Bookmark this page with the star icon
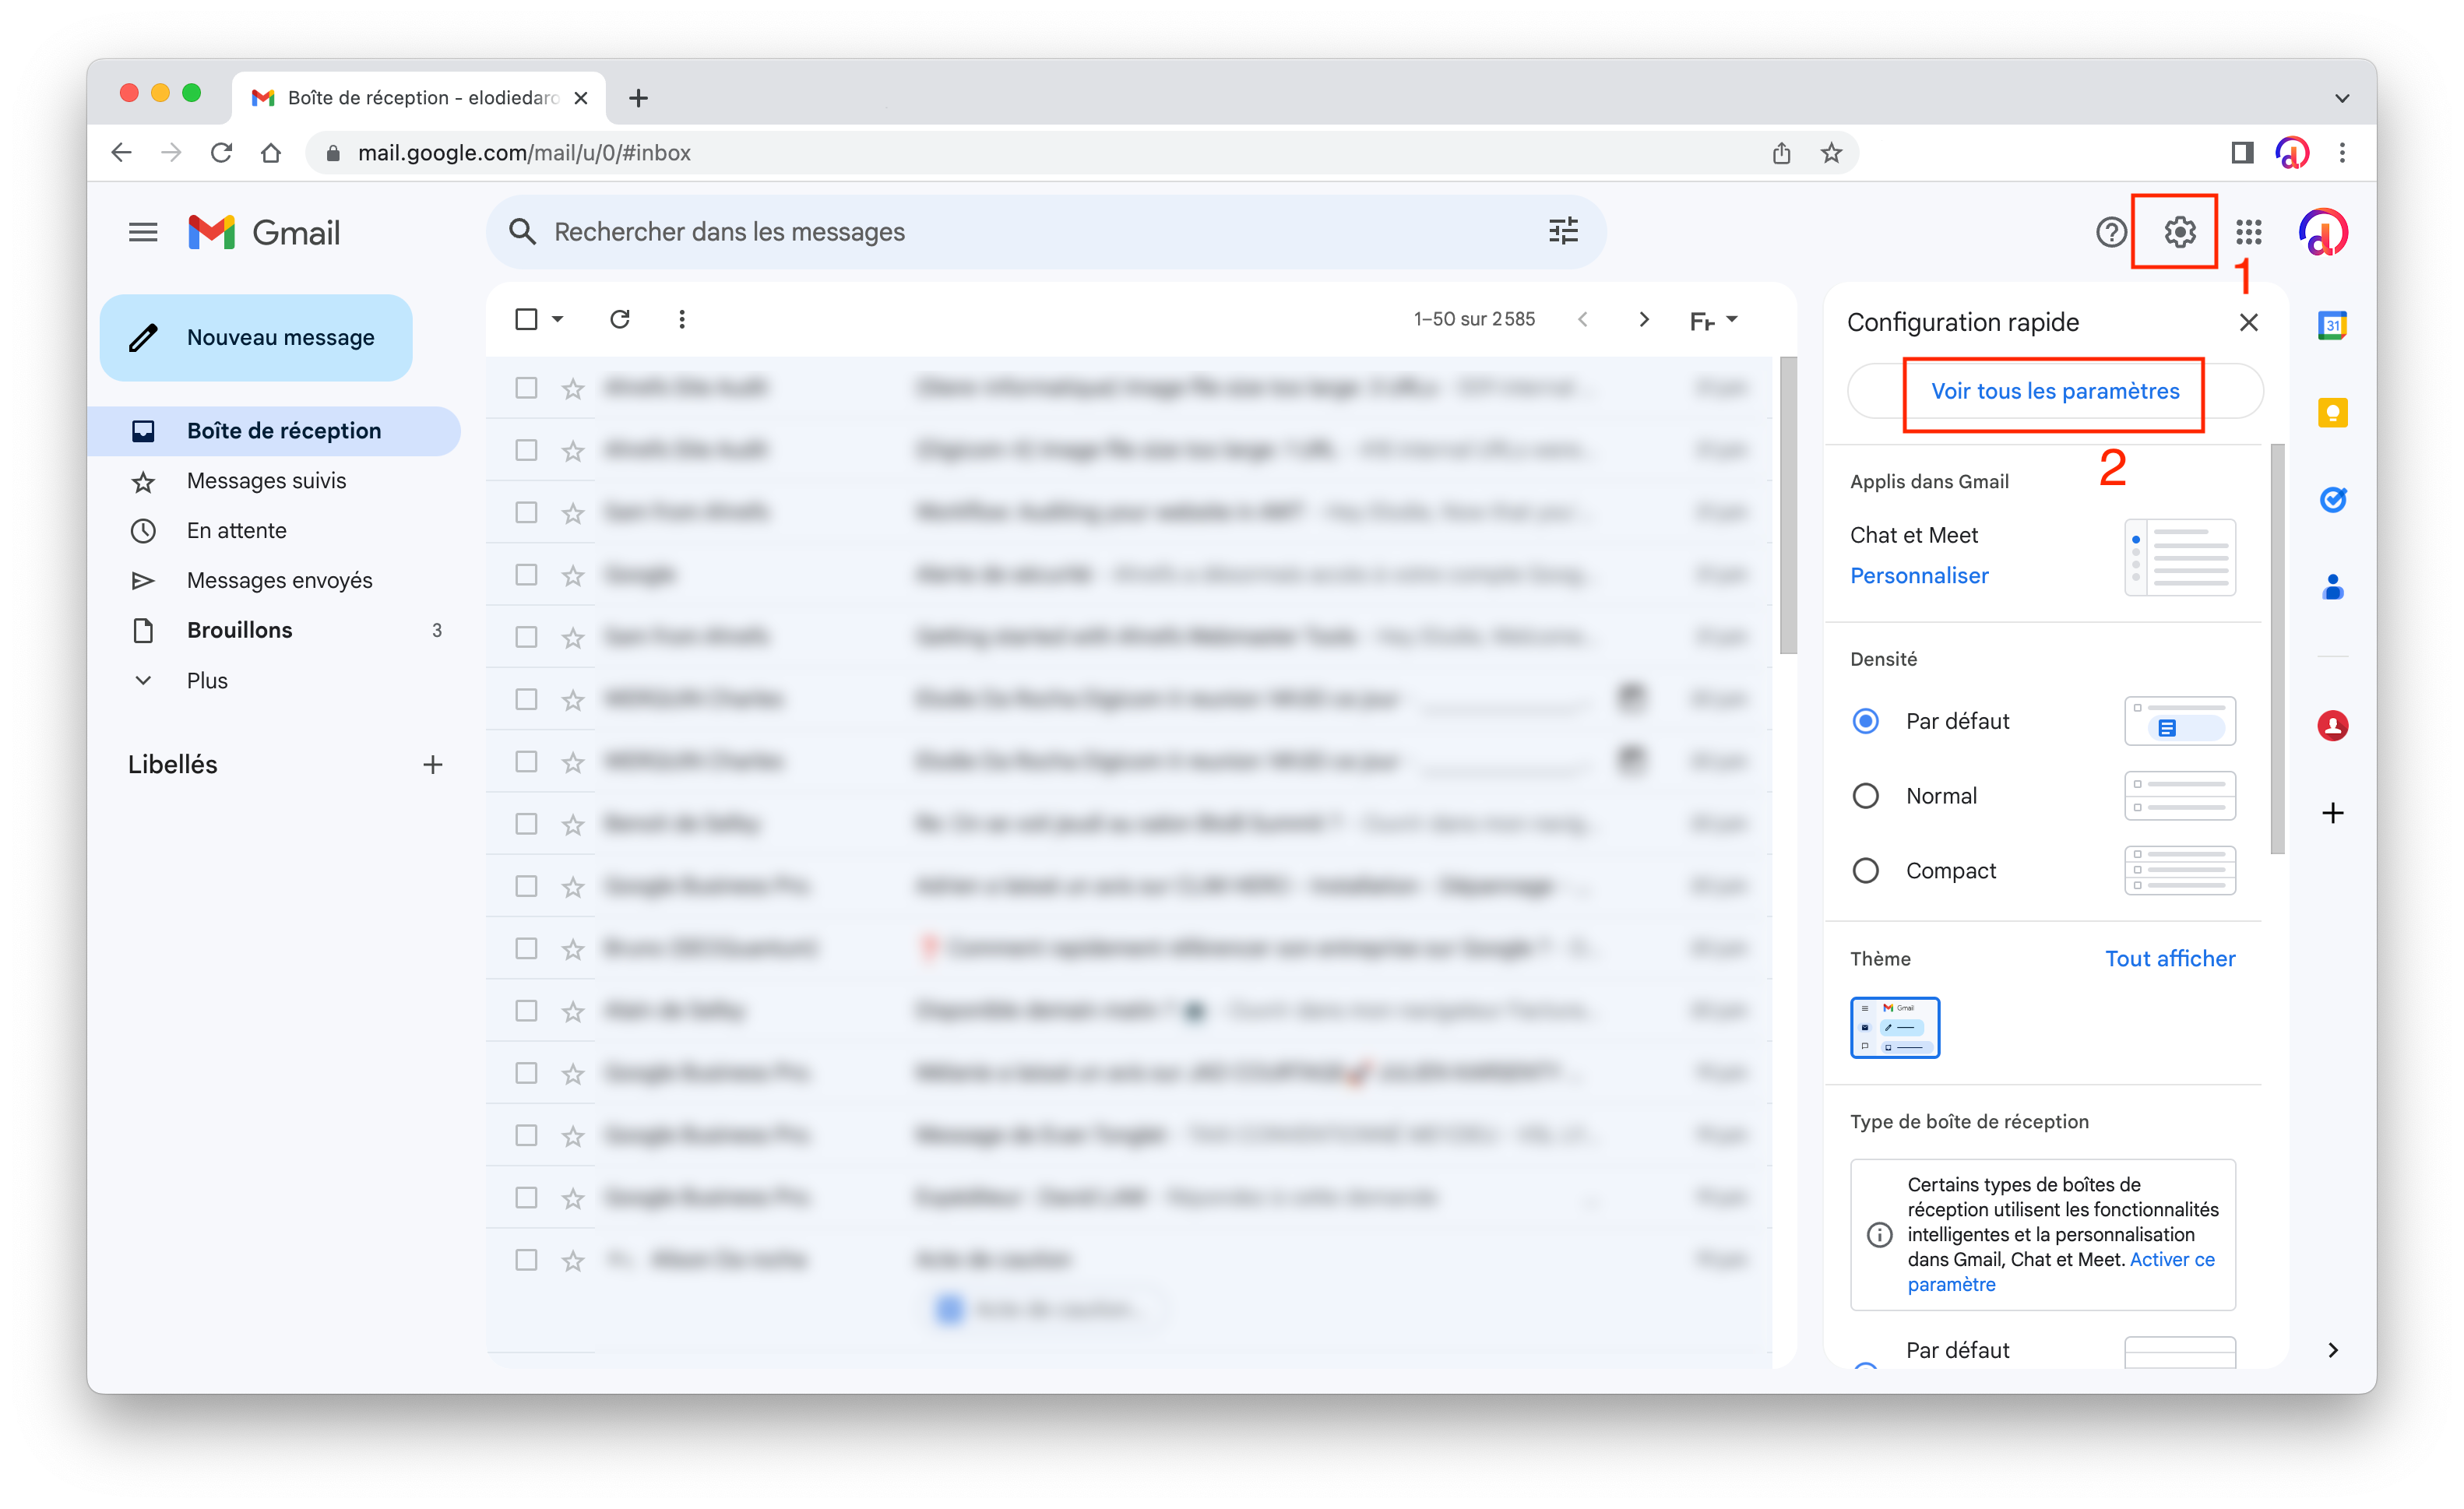 (1830, 152)
